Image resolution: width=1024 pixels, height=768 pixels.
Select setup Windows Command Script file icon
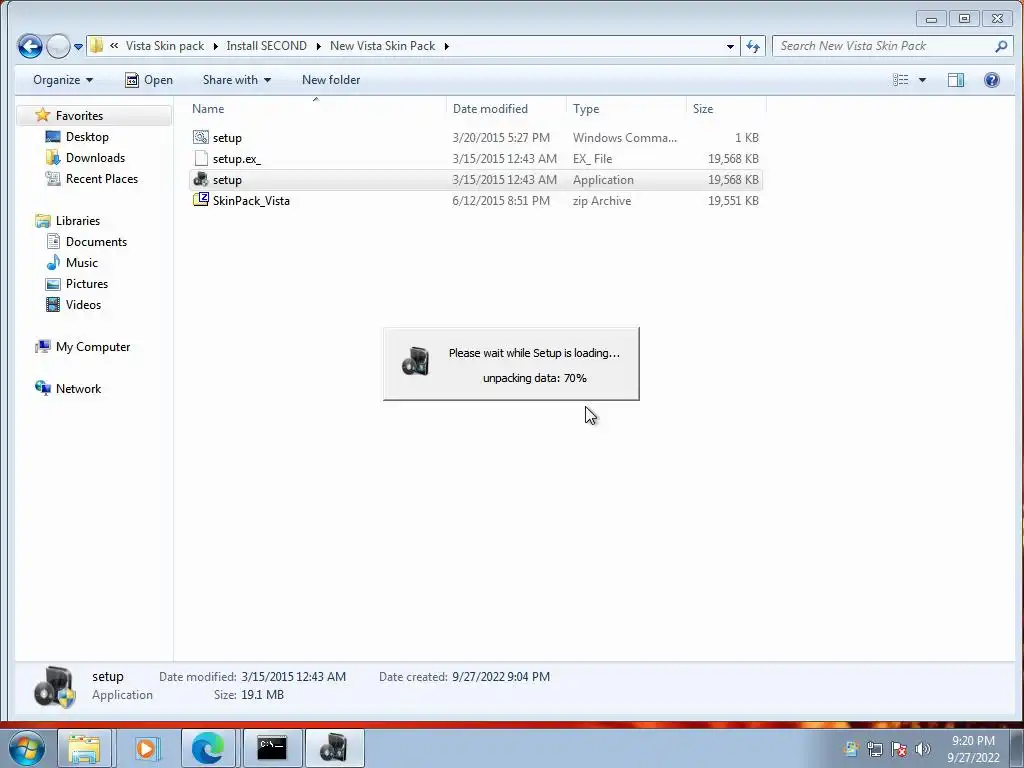point(200,137)
